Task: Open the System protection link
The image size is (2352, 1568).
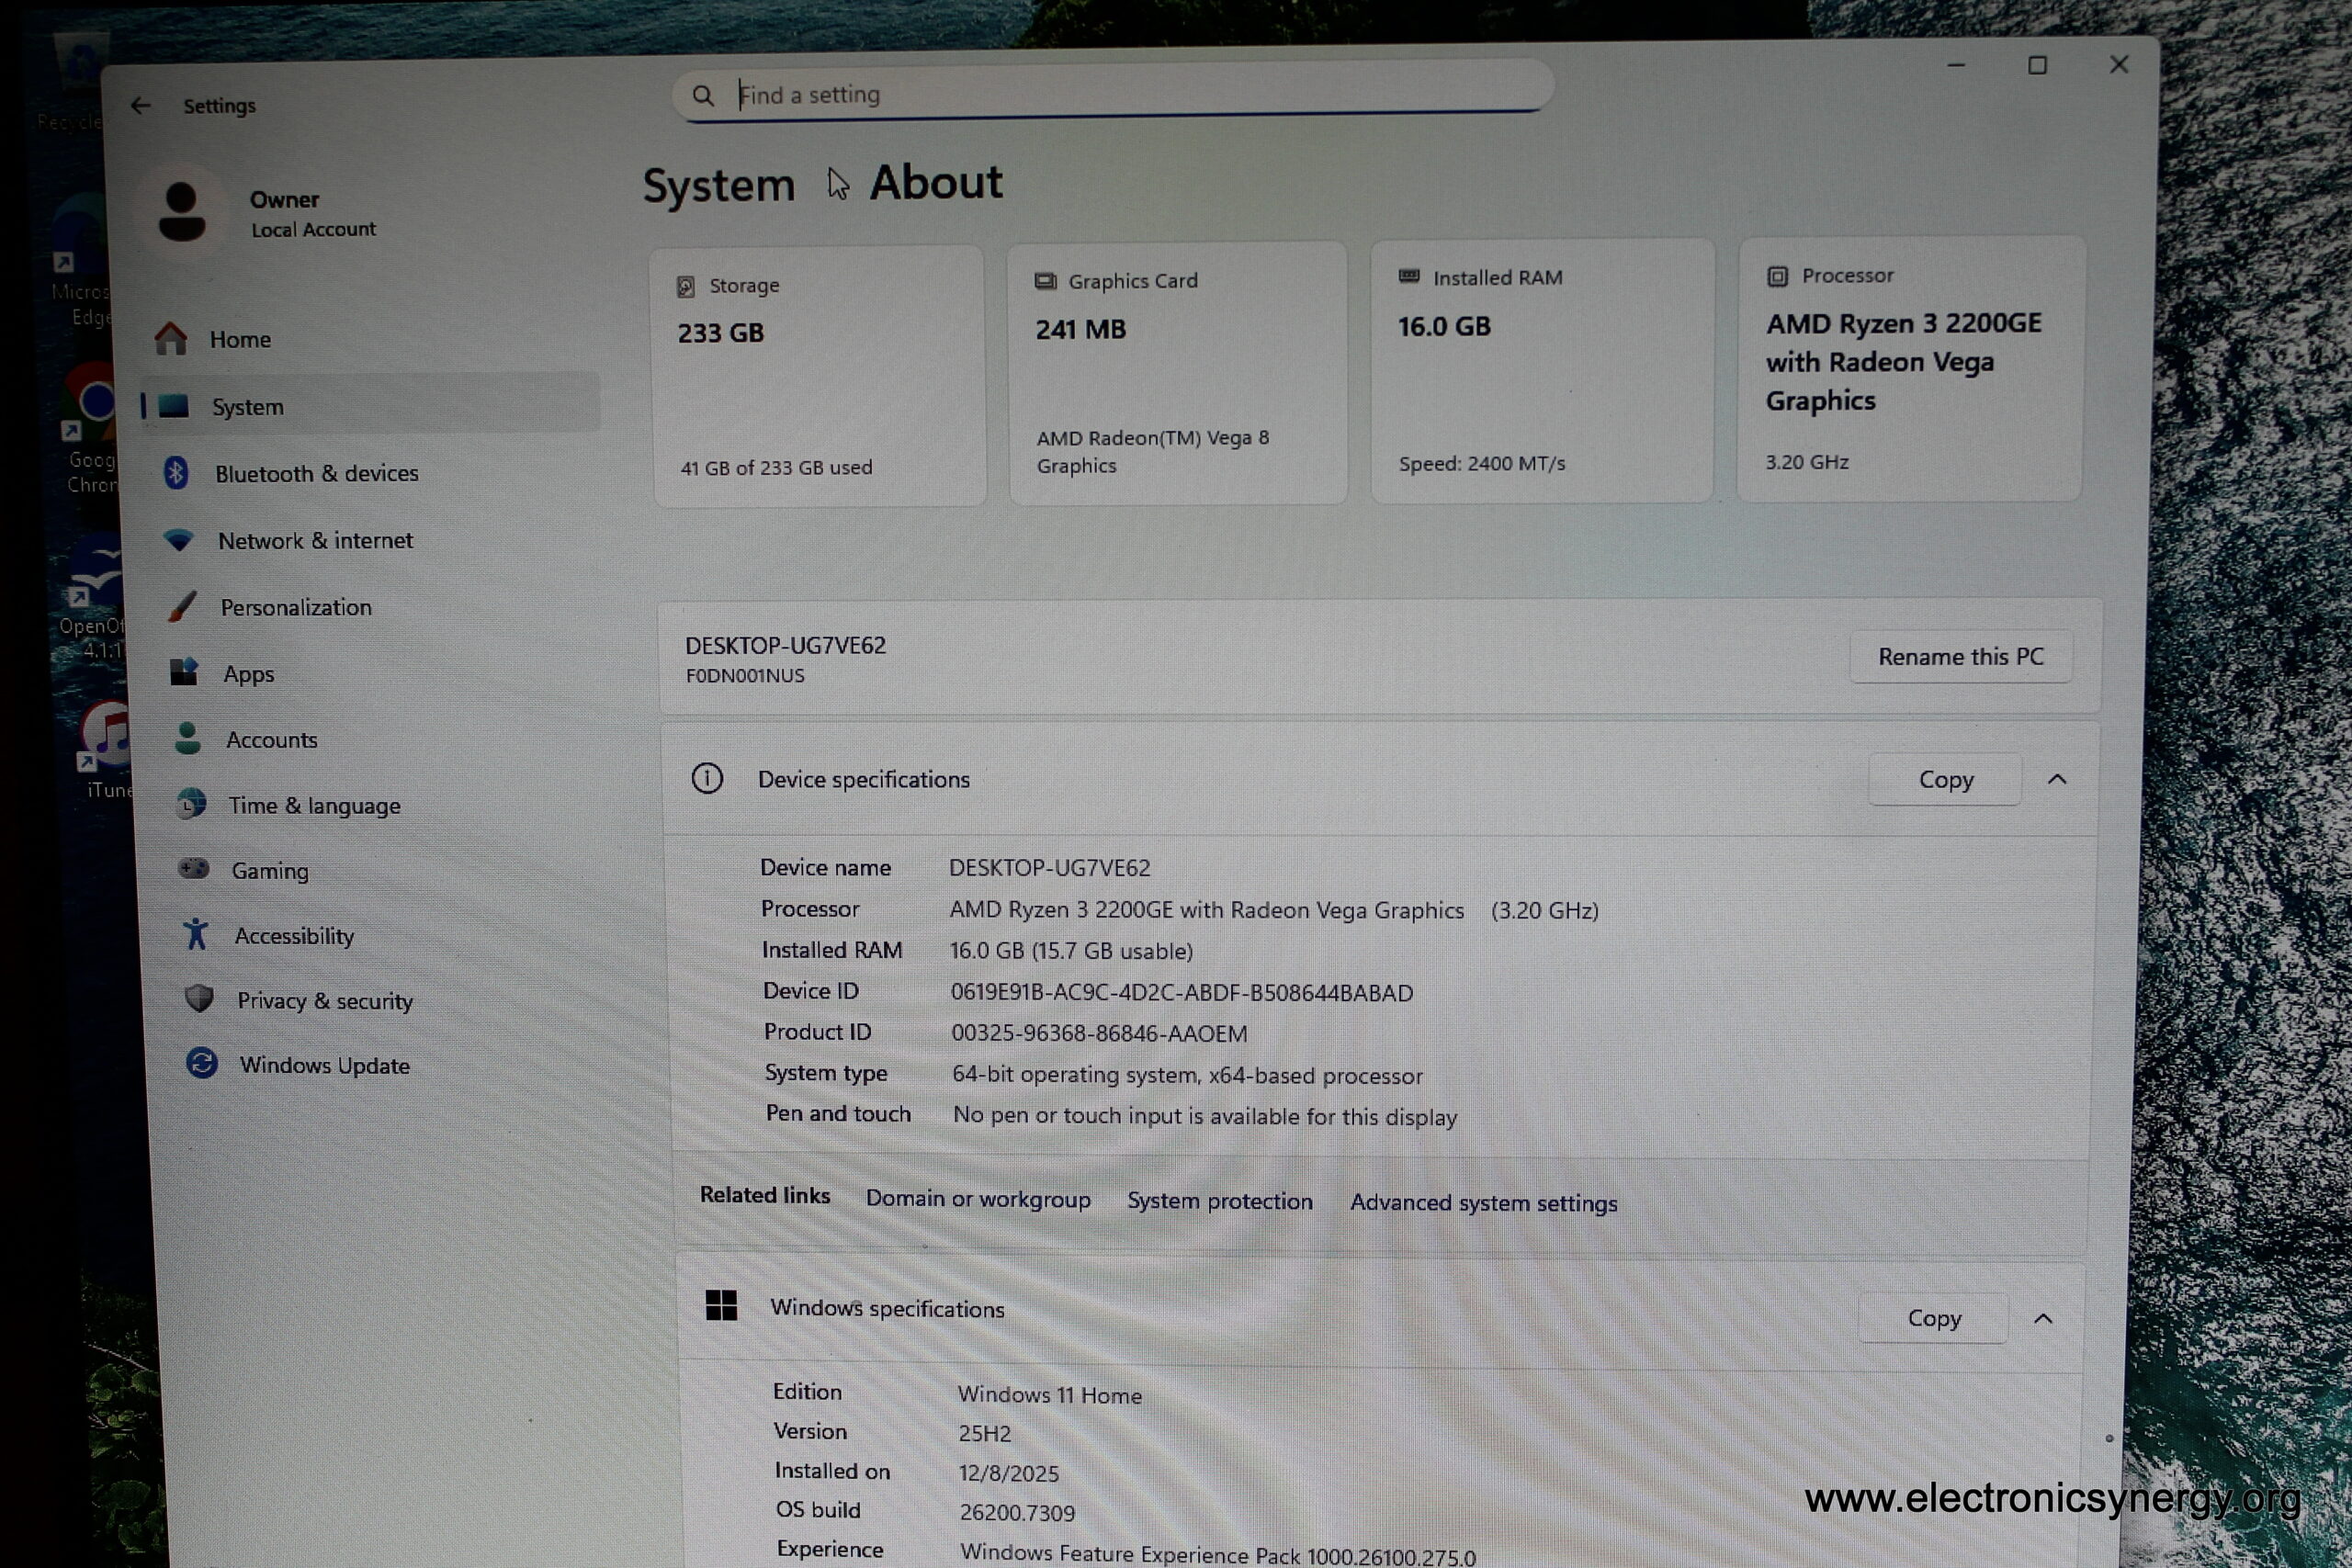Action: tap(1219, 1201)
